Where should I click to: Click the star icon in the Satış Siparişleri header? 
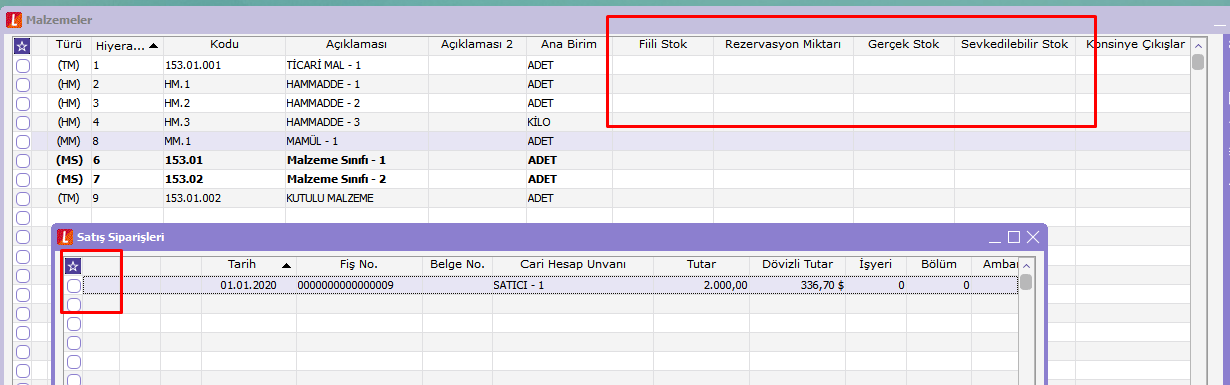pos(73,265)
